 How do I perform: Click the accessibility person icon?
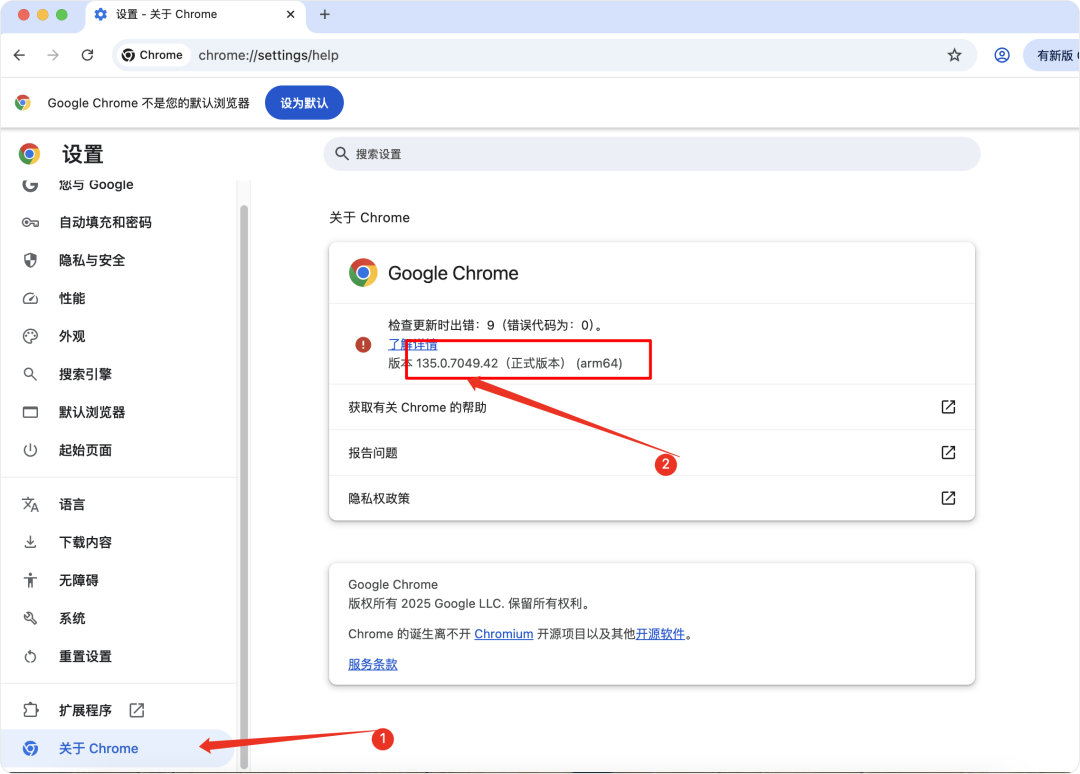click(x=30, y=580)
